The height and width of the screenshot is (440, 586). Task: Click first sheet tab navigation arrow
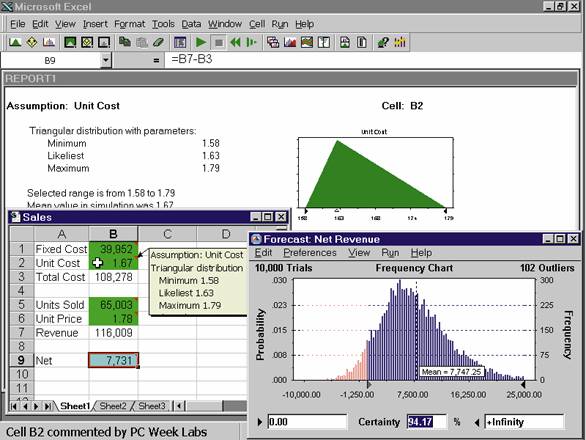pos(14,406)
